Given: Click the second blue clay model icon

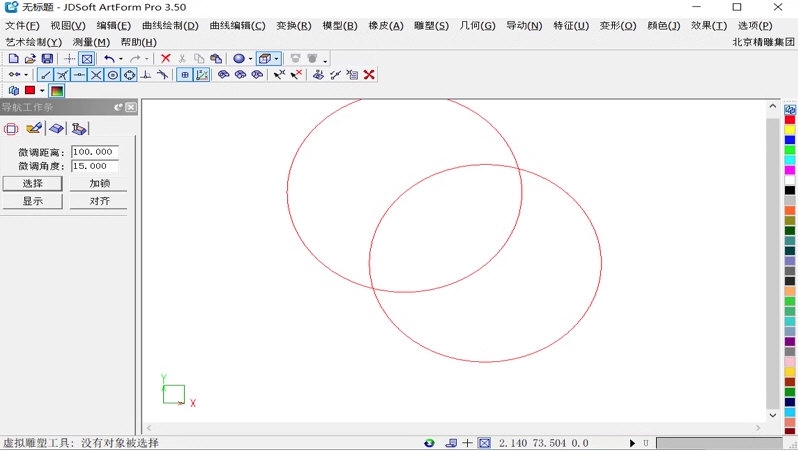Looking at the screenshot, I should click(240, 75).
